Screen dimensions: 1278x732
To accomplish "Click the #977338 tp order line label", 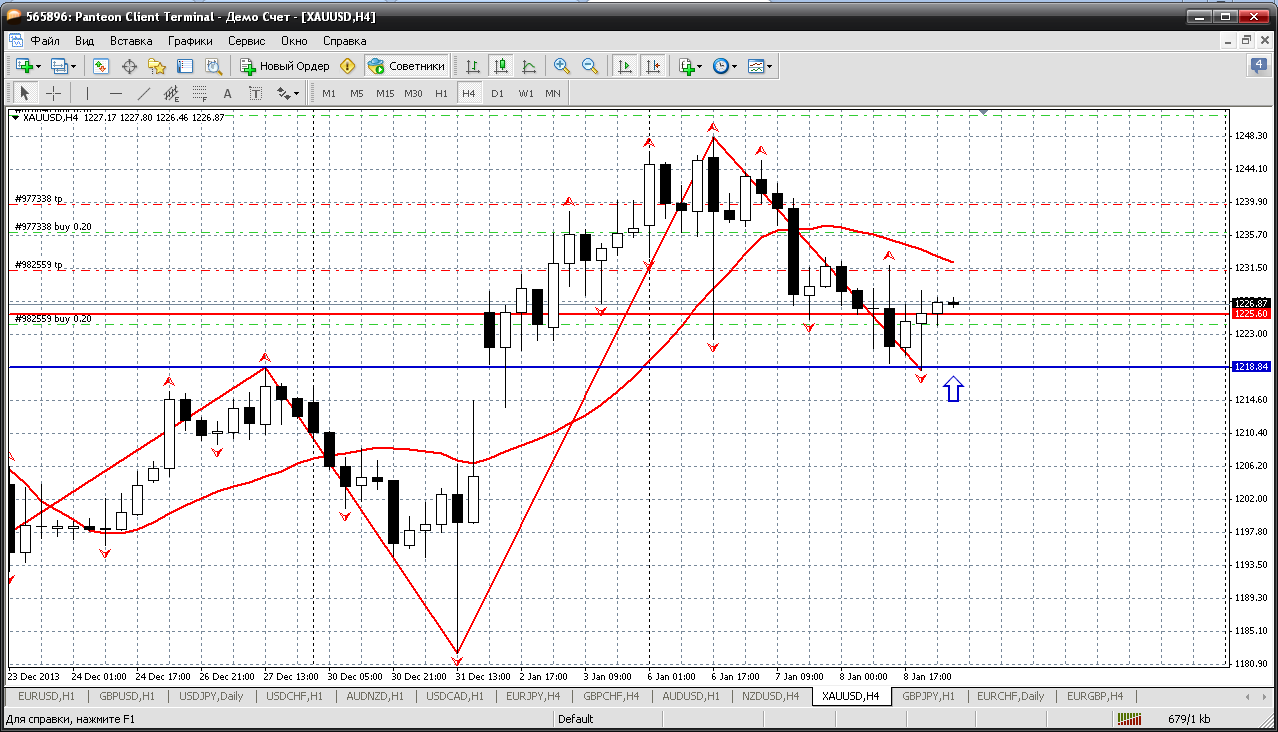I will pos(39,199).
